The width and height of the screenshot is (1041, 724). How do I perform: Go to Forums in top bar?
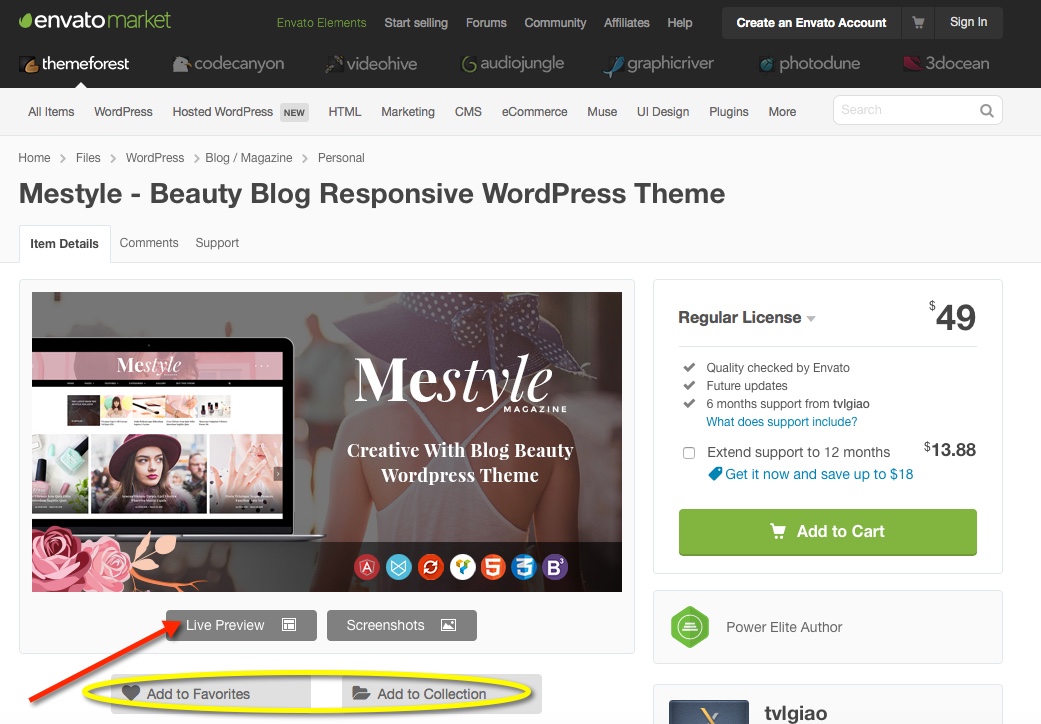(486, 23)
